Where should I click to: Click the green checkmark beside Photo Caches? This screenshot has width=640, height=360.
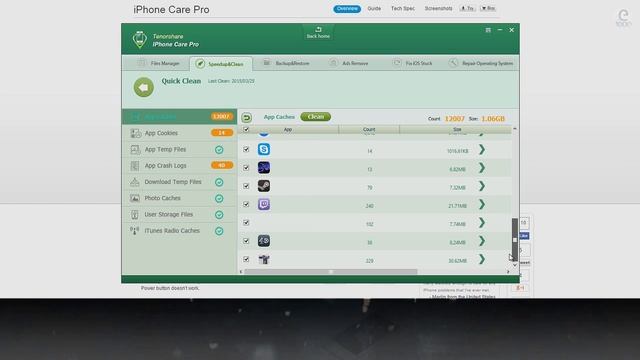[x=219, y=198]
